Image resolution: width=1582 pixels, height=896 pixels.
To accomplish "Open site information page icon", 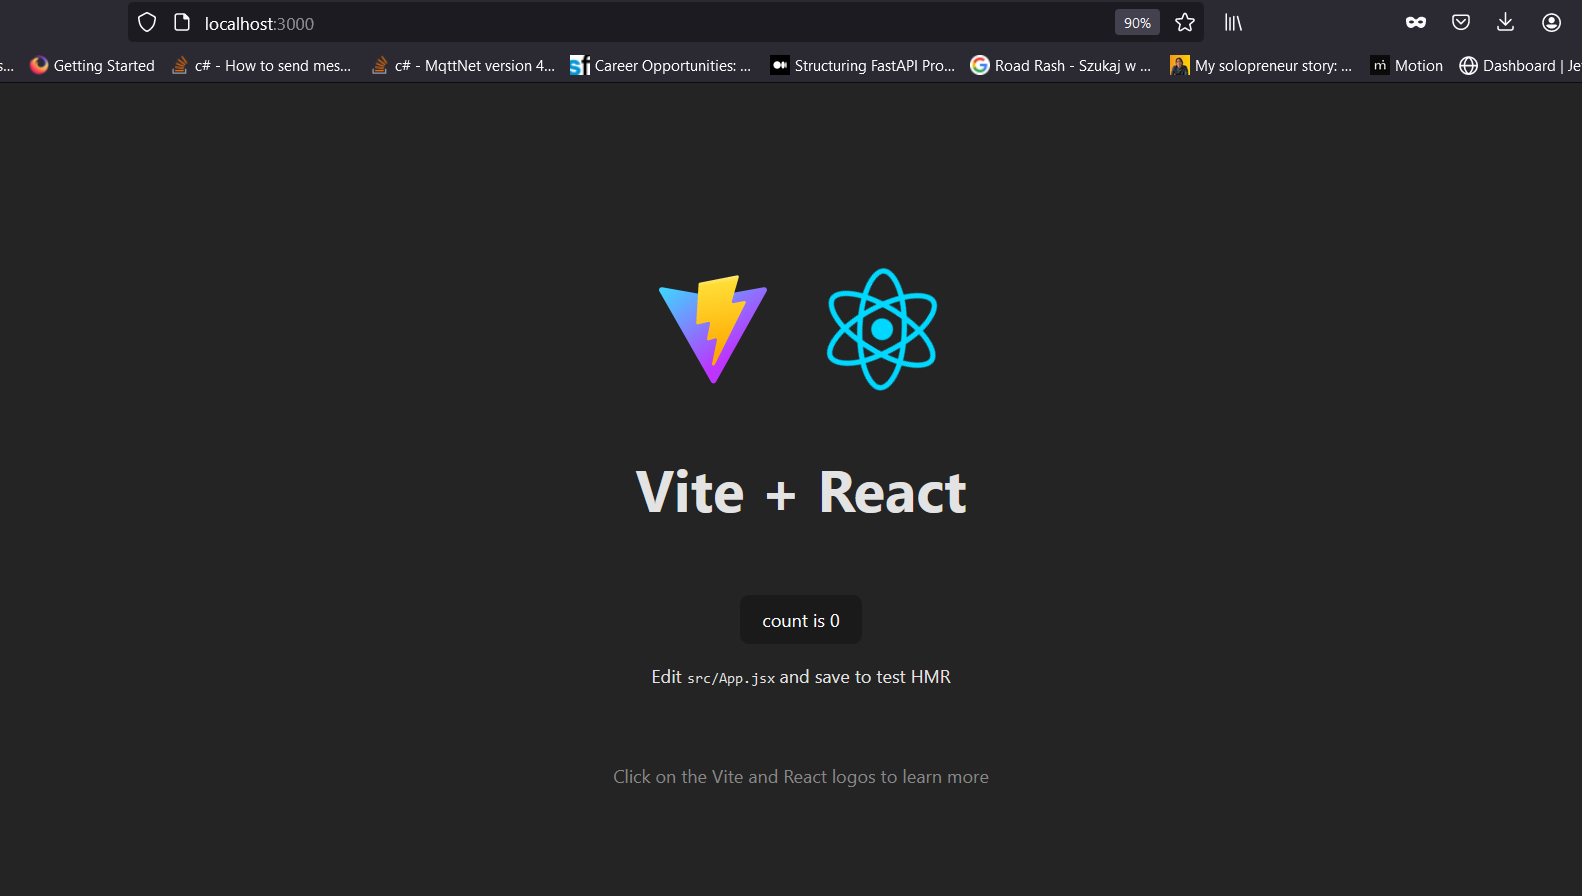I will tap(182, 22).
